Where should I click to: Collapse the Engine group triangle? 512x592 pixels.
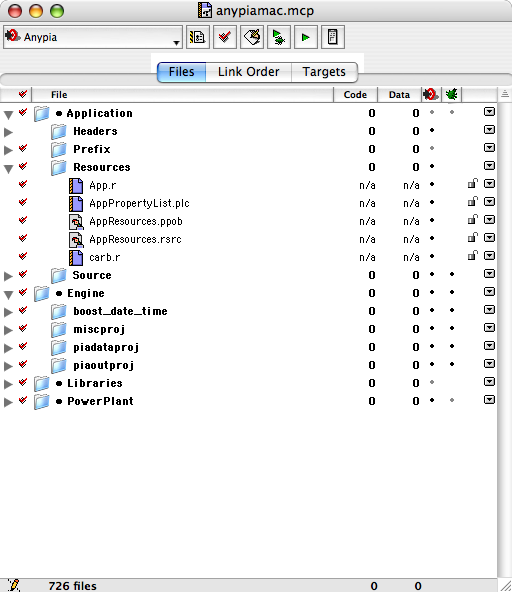point(8,294)
